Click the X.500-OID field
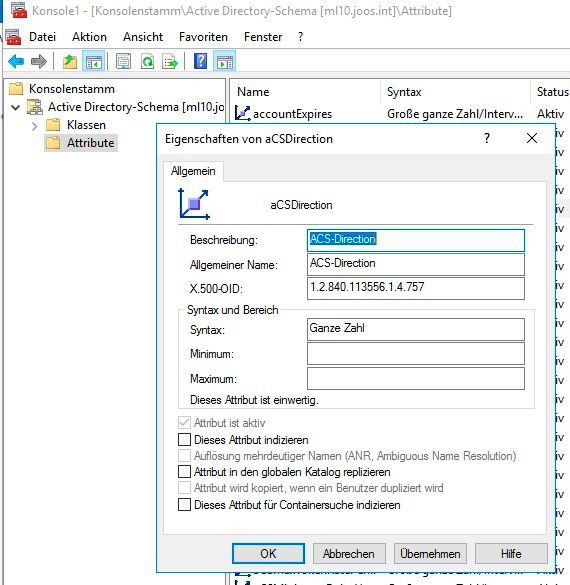The height and width of the screenshot is (585, 570). click(416, 288)
